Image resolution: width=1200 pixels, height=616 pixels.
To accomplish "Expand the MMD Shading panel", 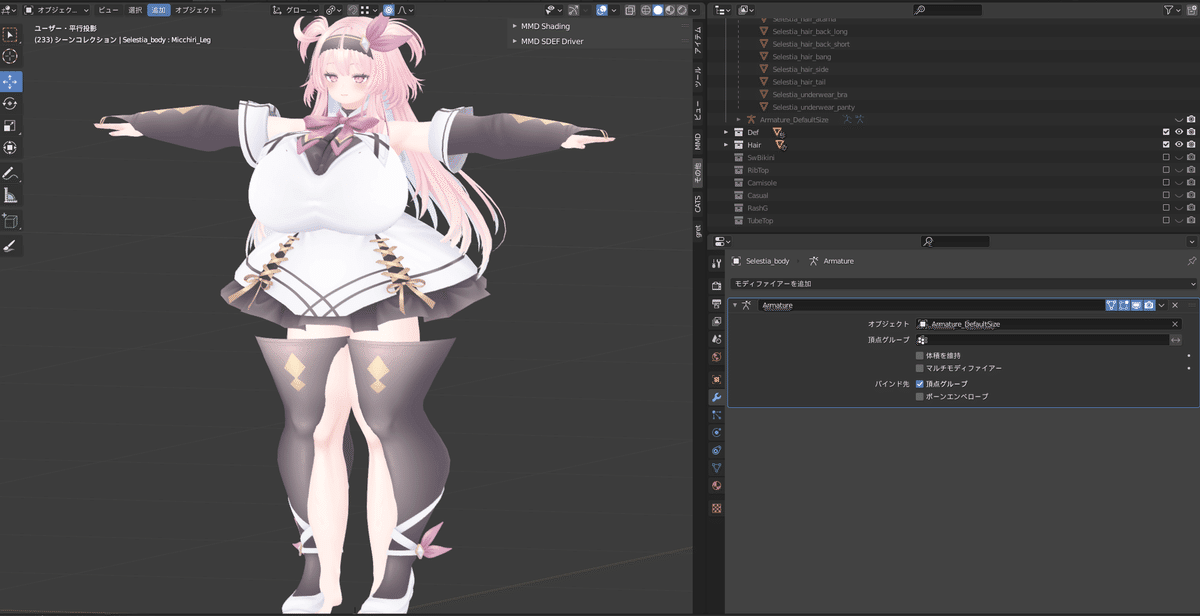I will pos(515,26).
